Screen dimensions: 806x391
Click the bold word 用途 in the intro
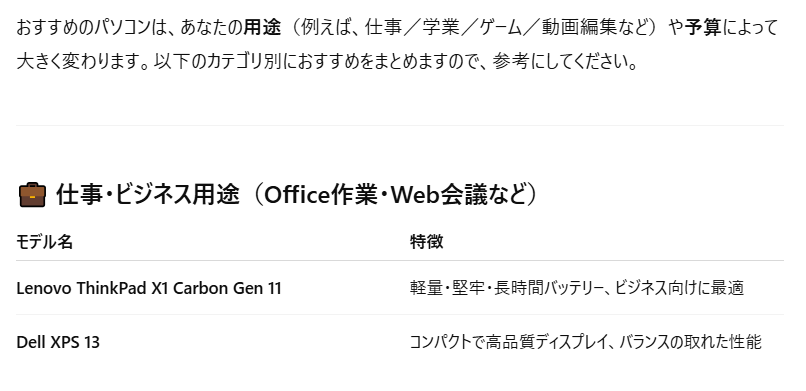262,28
